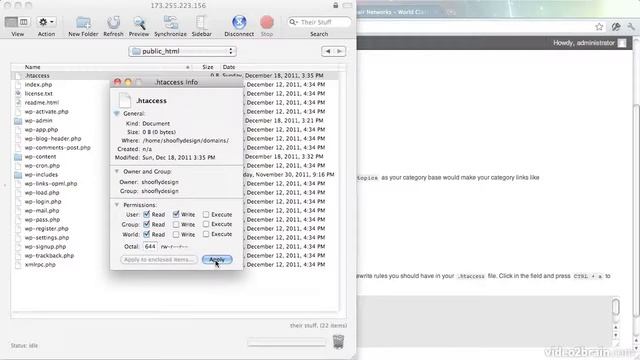This screenshot has width=640, height=360.
Task: Click the lock icon in title bar
Action: pyautogui.click(x=336, y=5)
